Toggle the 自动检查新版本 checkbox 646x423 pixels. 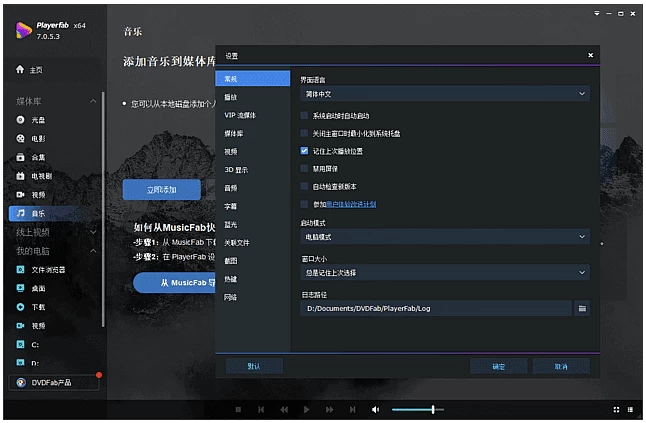coord(305,186)
